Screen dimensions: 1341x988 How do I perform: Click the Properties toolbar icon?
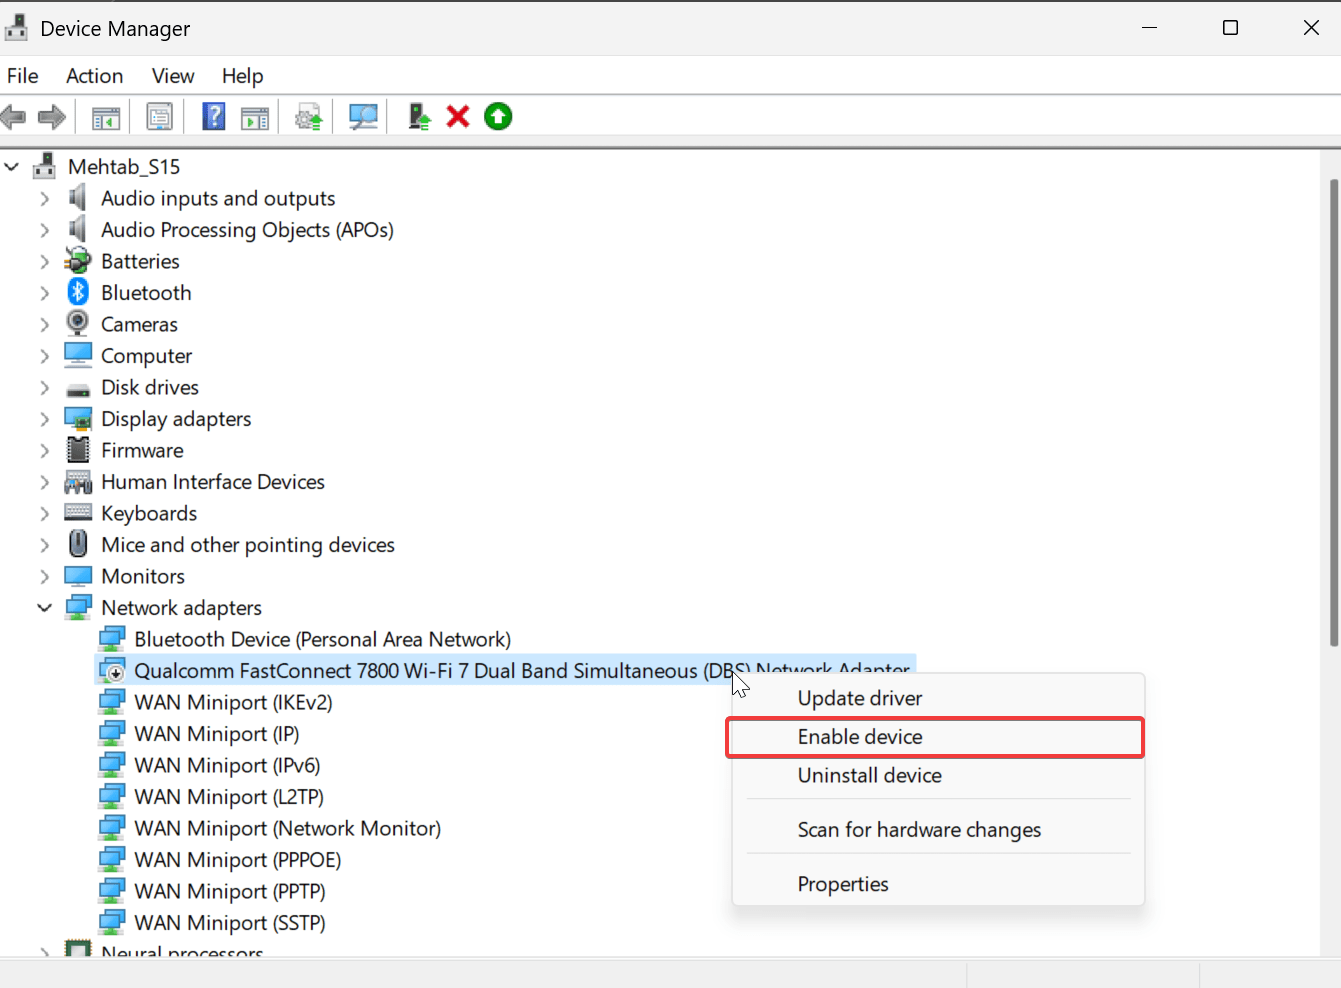[160, 117]
